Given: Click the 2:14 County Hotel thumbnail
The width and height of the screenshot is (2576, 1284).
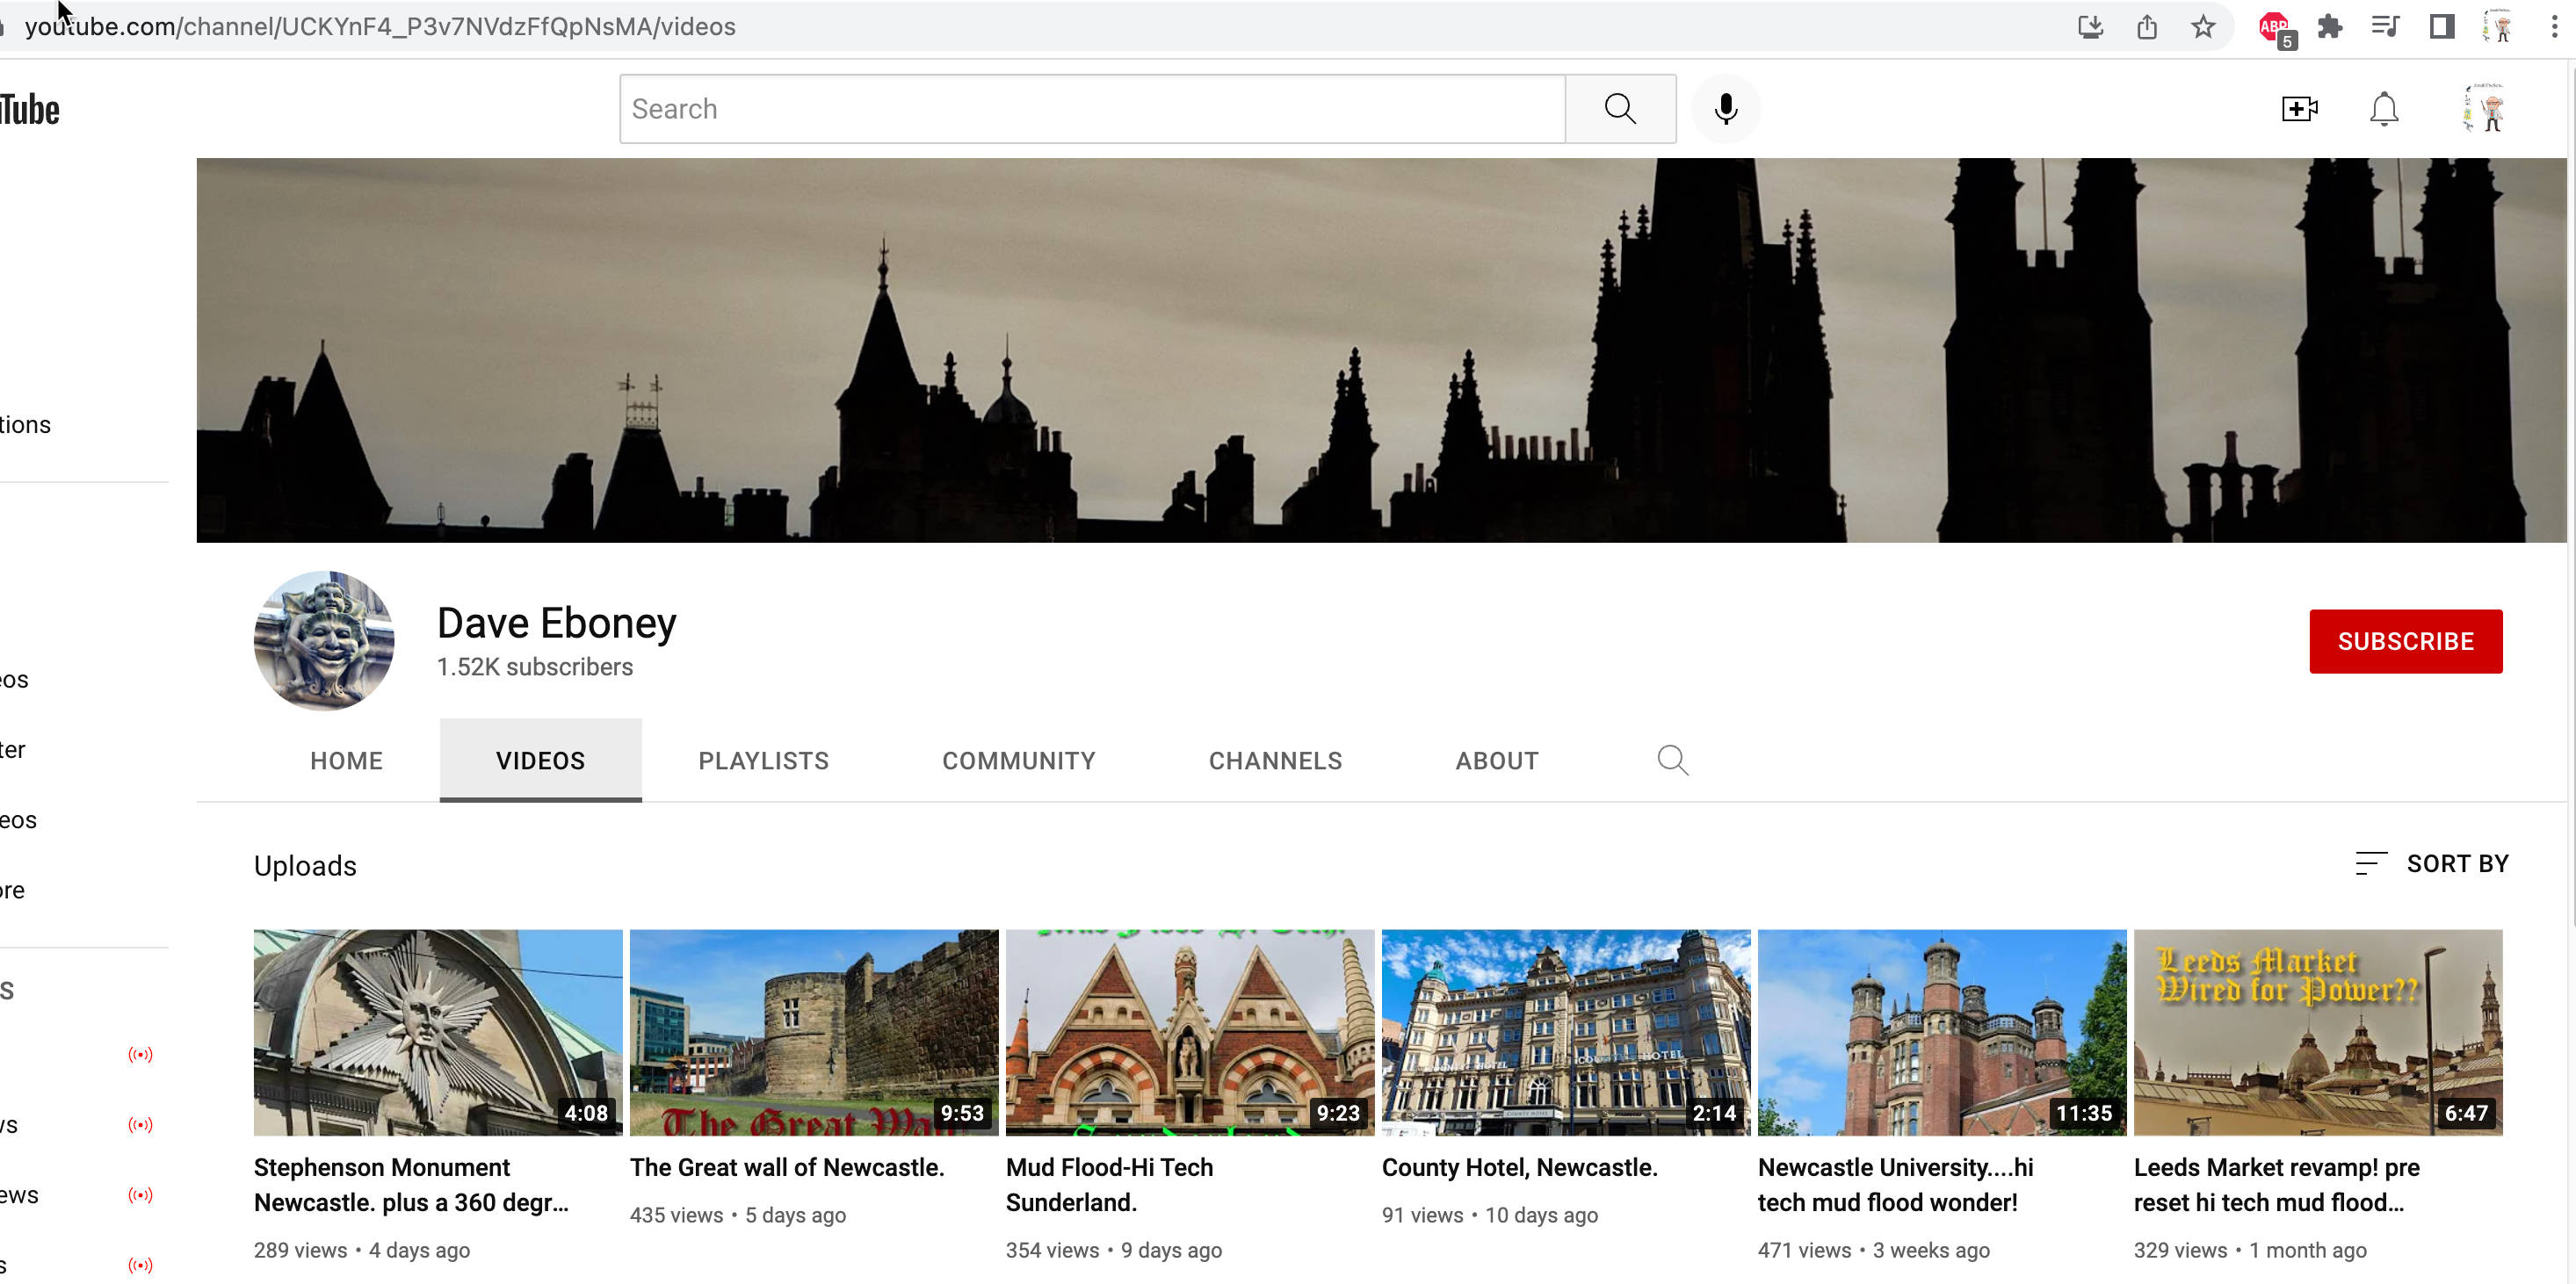Looking at the screenshot, I should [1565, 1032].
